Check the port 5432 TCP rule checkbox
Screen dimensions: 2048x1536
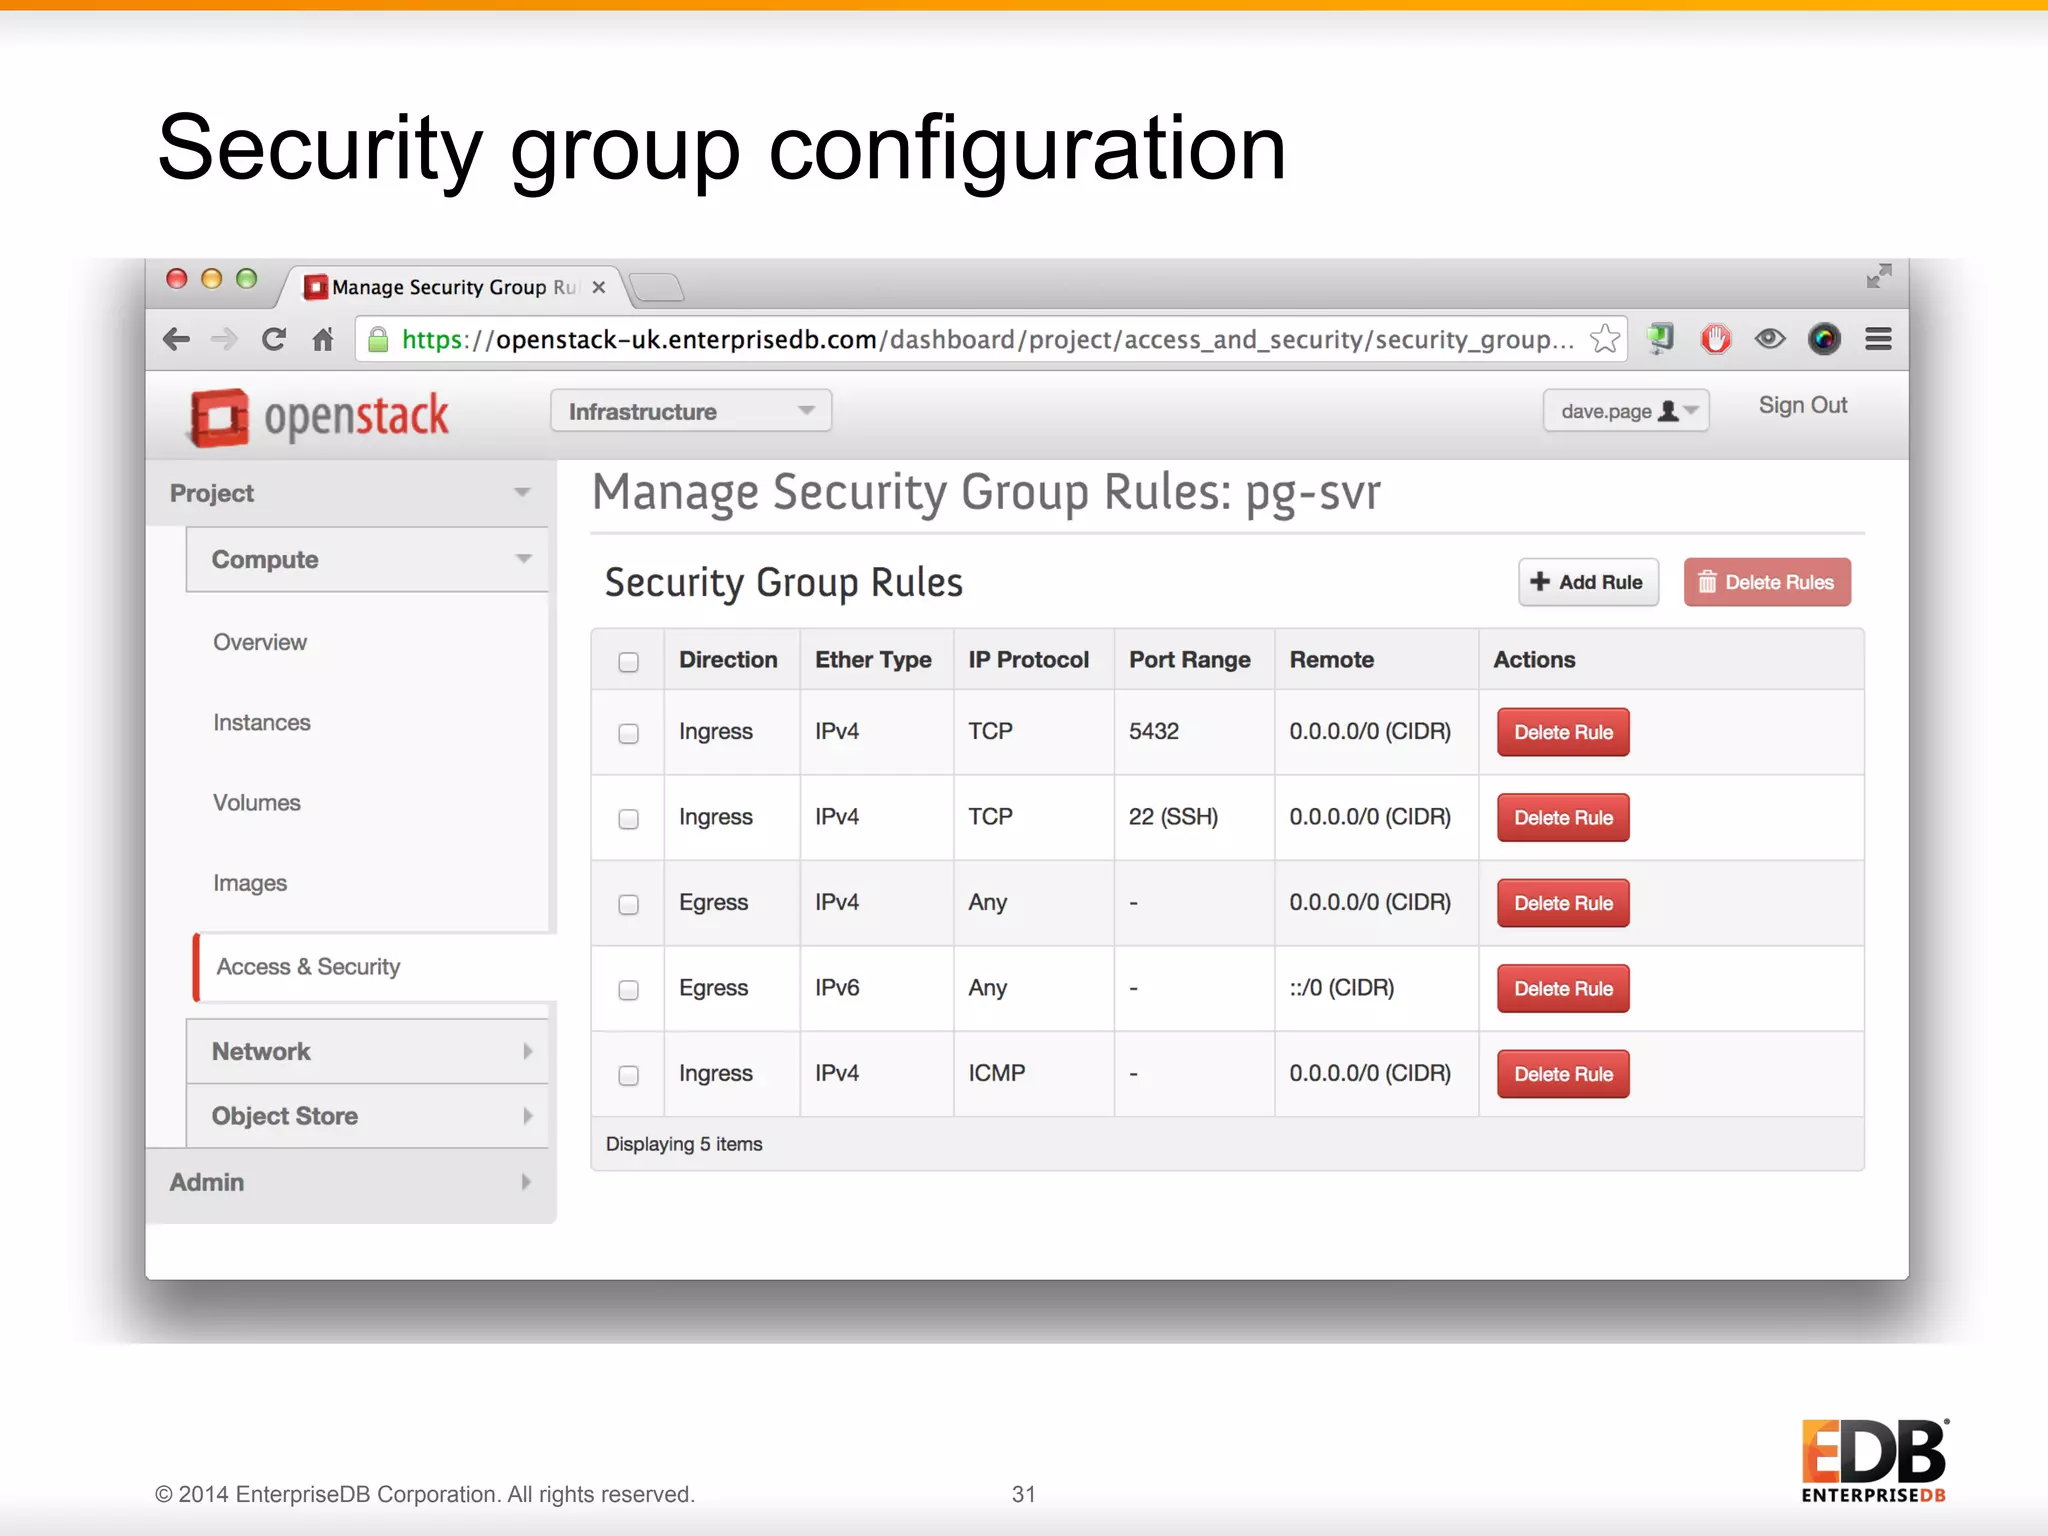point(628,733)
